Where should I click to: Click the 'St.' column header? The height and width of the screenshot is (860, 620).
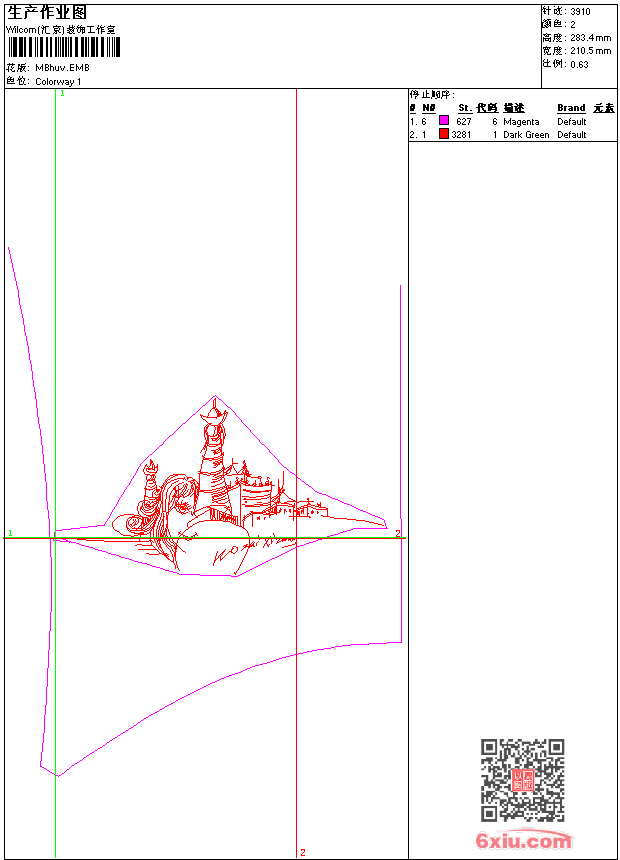coord(465,108)
